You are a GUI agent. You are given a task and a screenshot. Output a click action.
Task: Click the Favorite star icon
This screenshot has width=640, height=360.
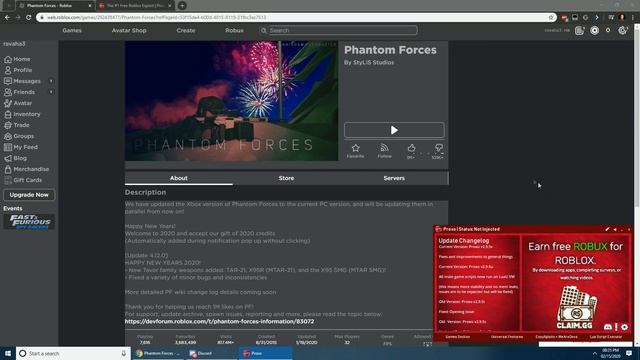point(356,148)
